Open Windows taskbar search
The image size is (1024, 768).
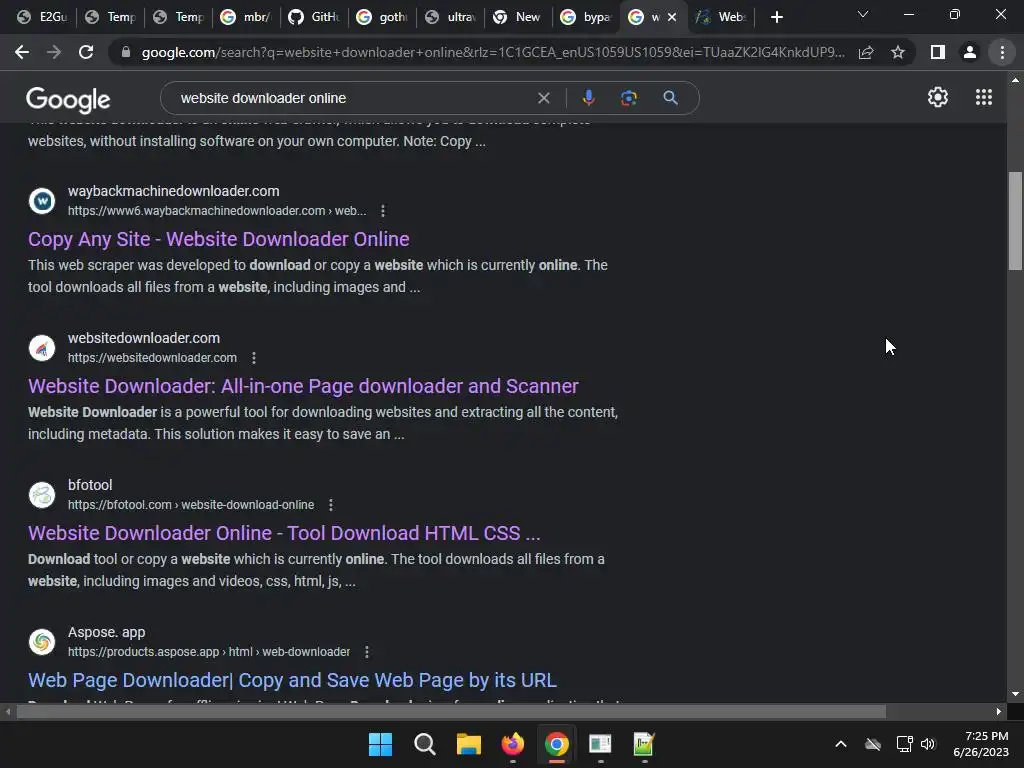[424, 744]
